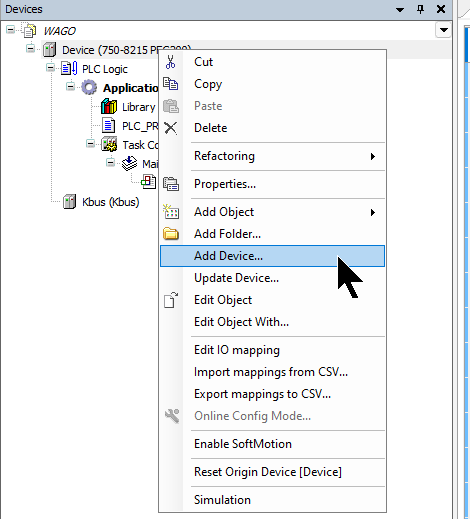This screenshot has width=470, height=519.
Task: Choose Edit Object With... entry
Action: pyautogui.click(x=272, y=322)
